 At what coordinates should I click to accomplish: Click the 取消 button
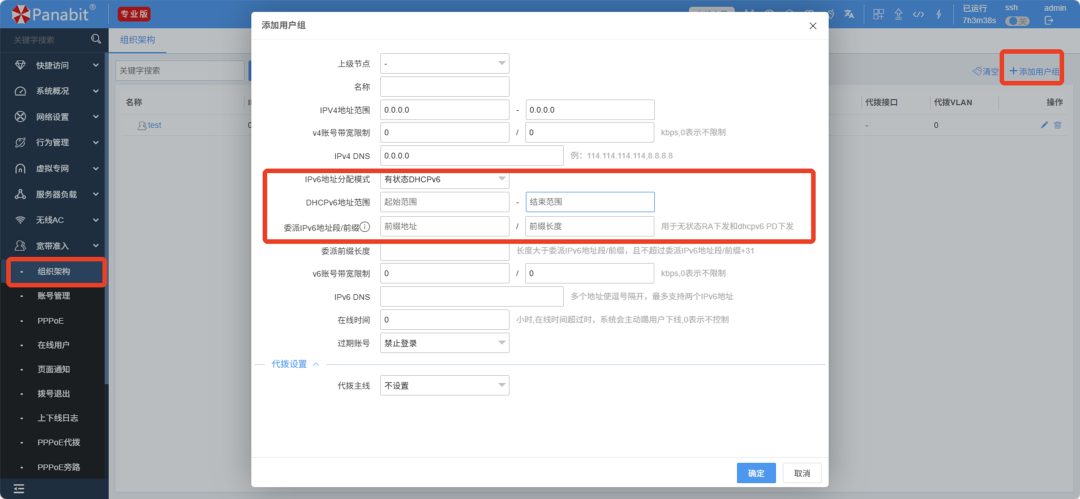click(x=802, y=473)
